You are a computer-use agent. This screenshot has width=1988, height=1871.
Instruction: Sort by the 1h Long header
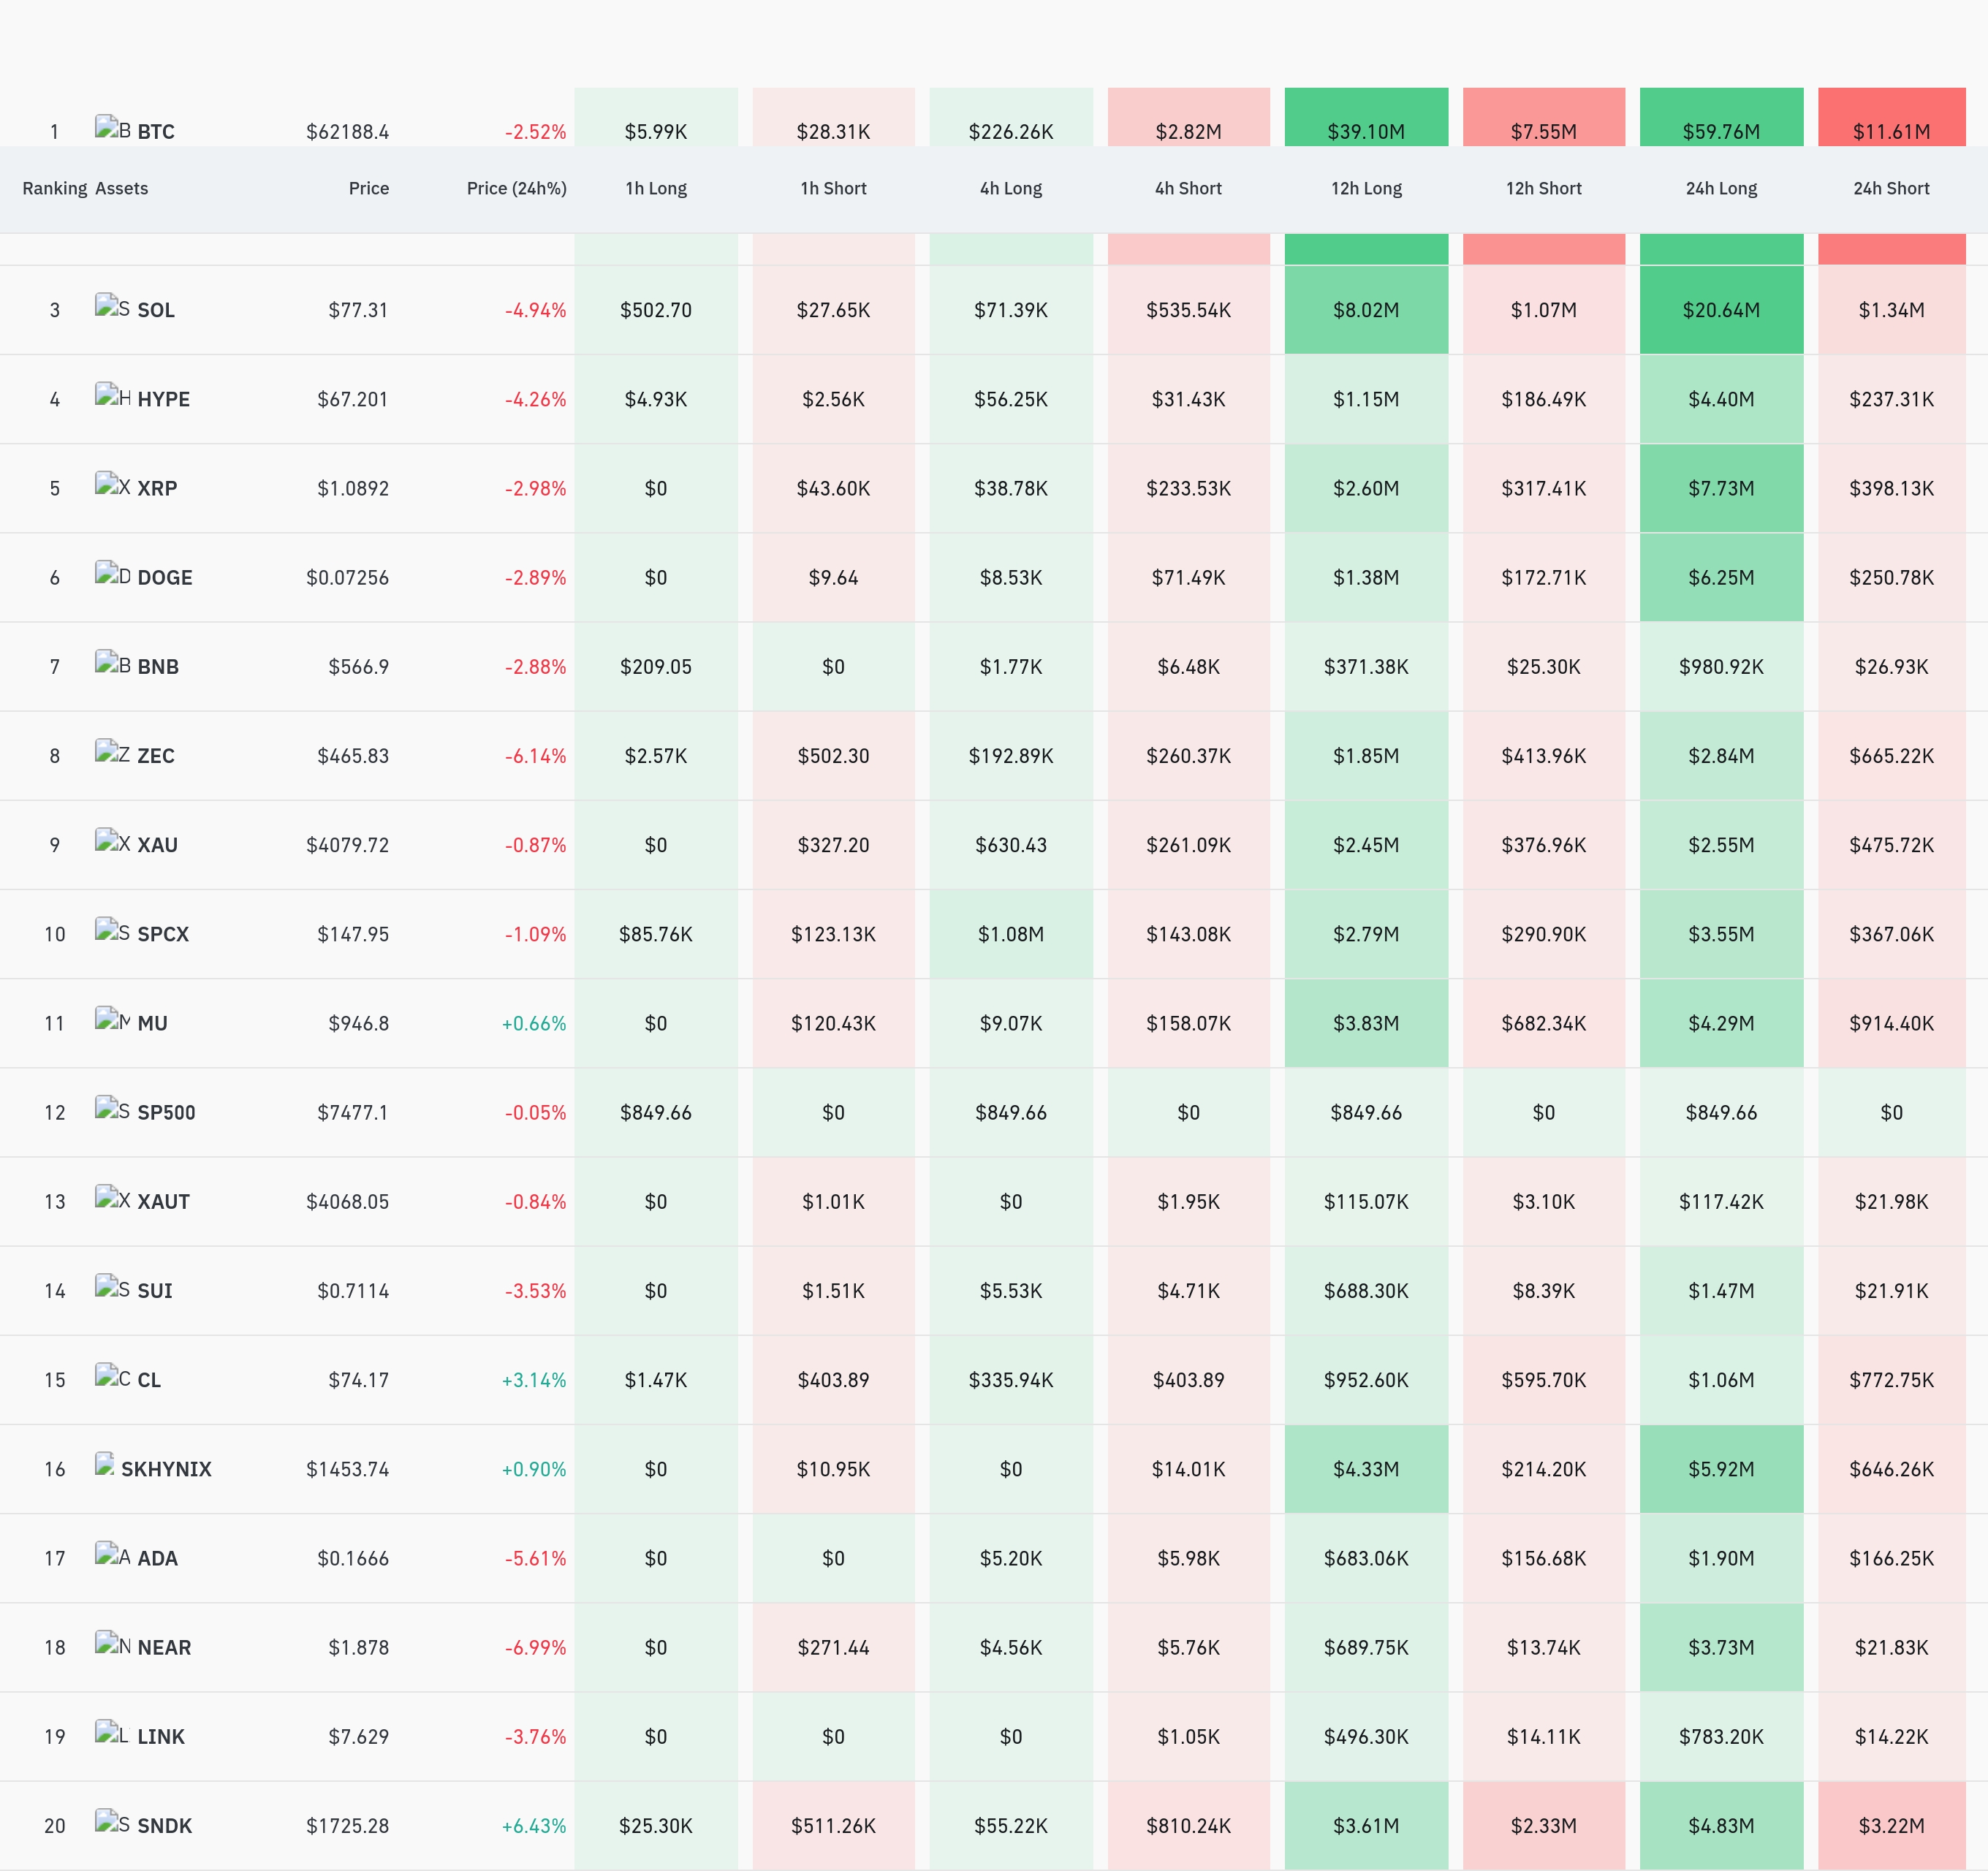(656, 188)
